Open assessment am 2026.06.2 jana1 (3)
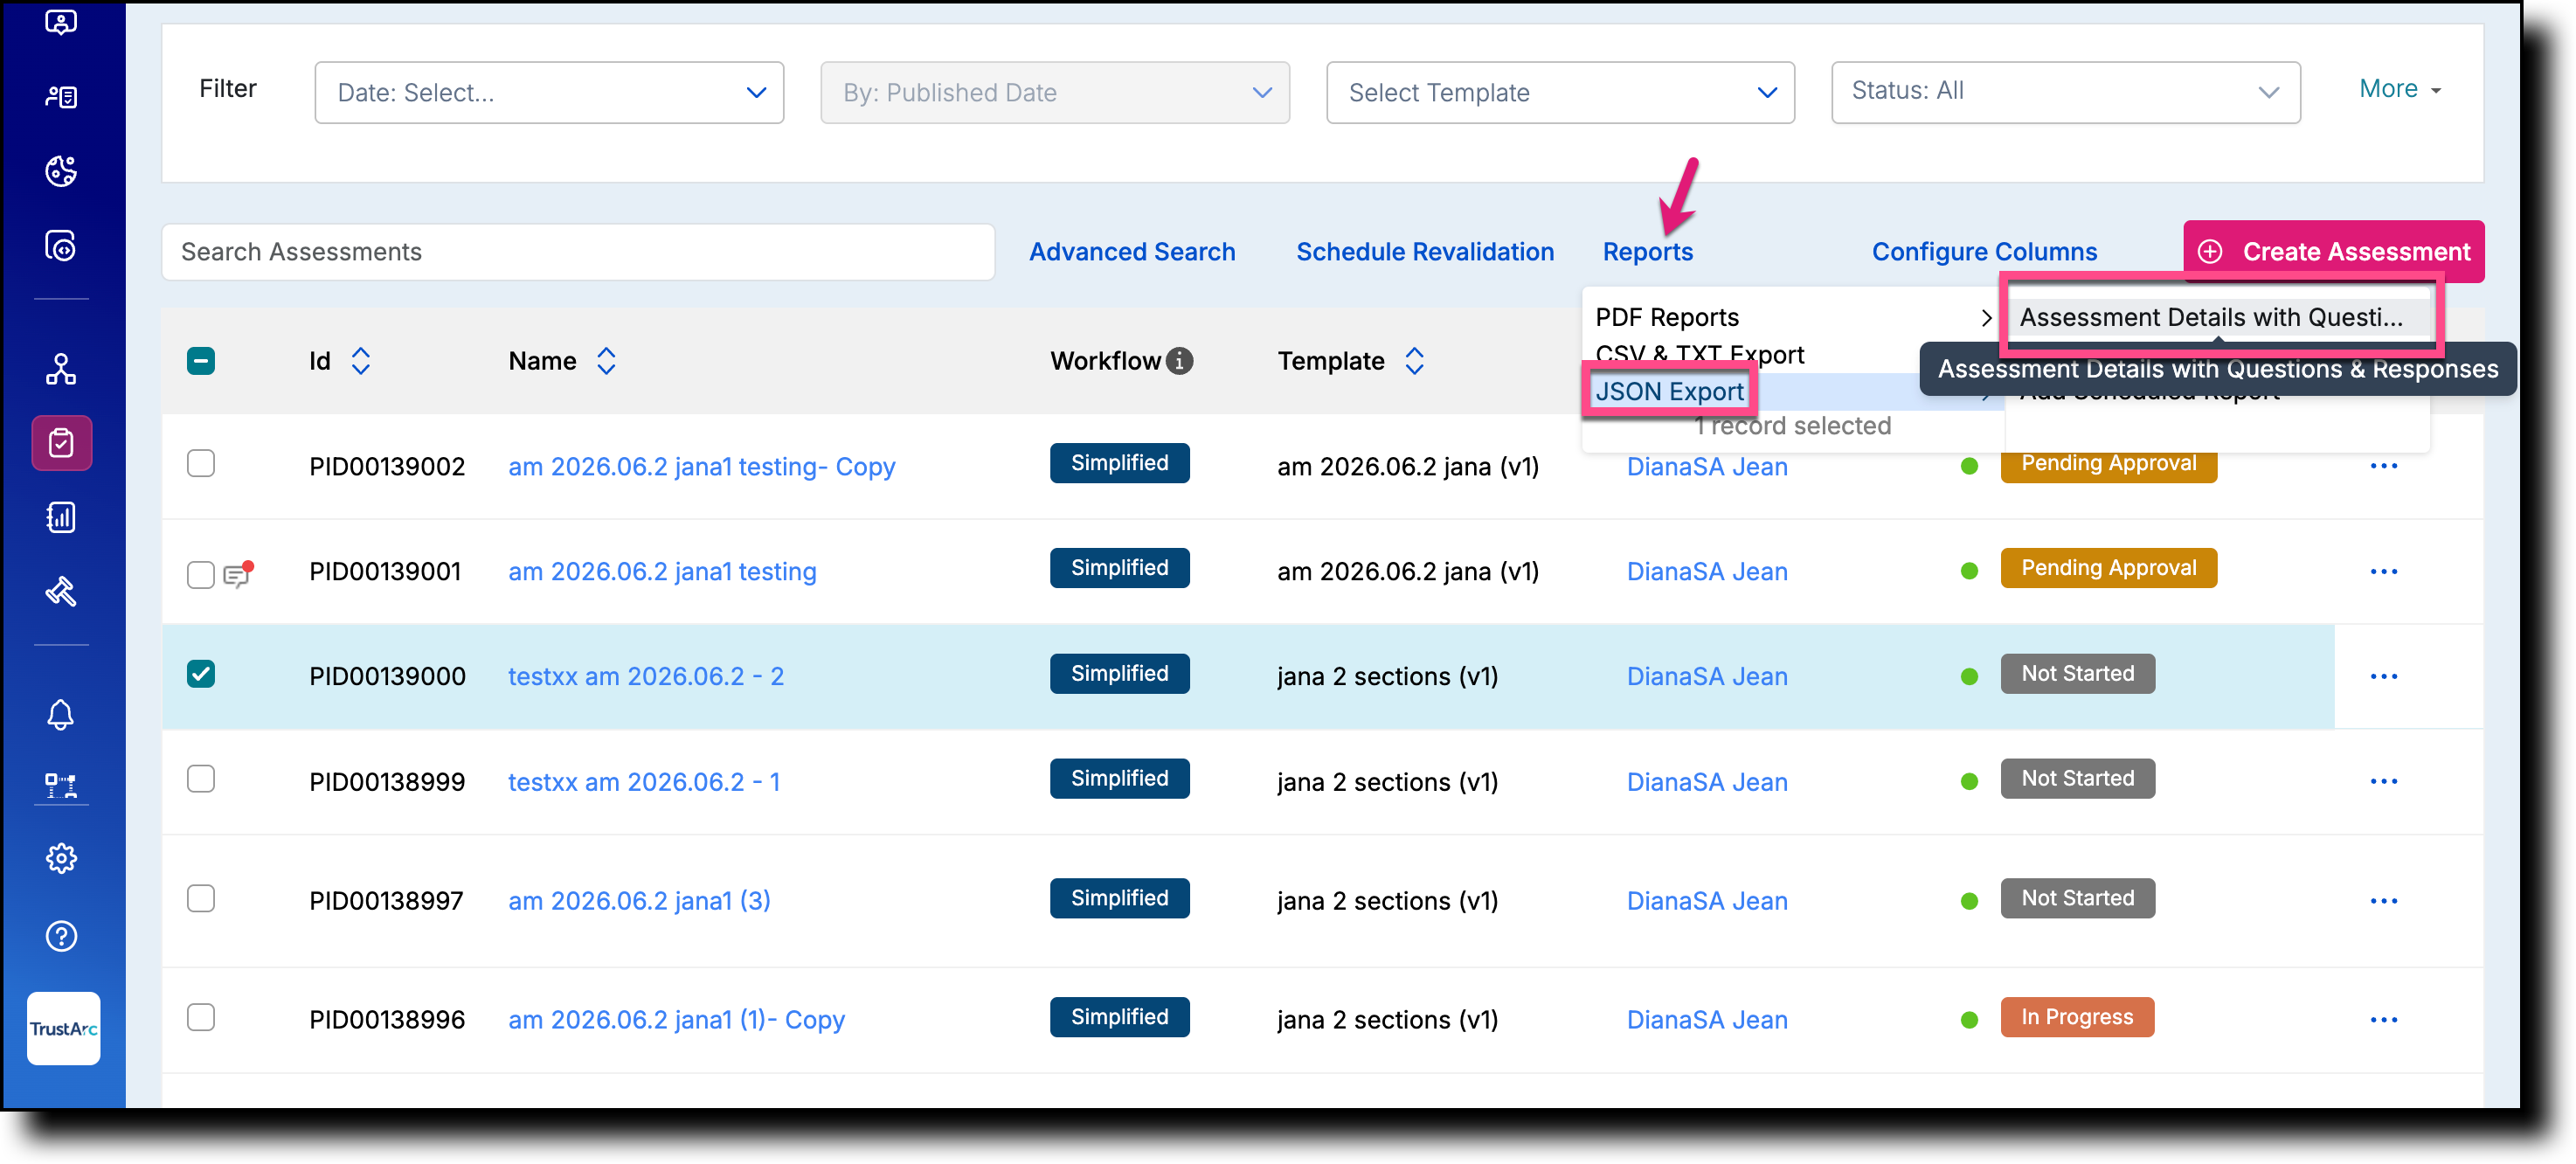The image size is (2576, 1164). click(x=639, y=901)
